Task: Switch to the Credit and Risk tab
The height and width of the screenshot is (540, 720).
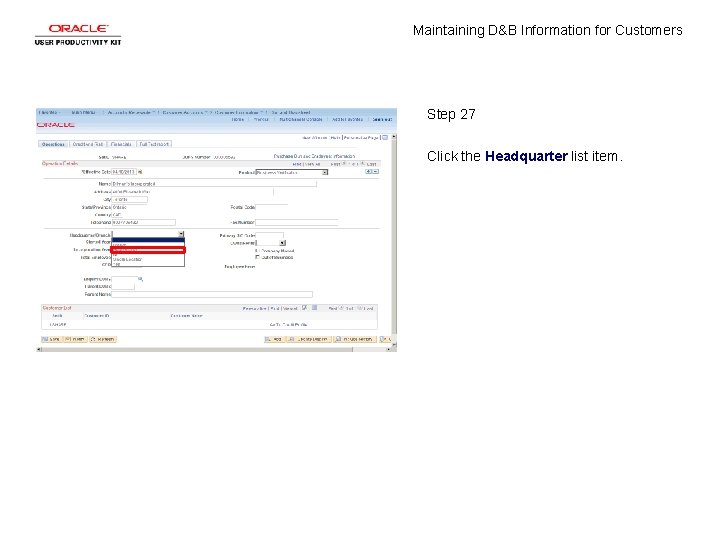Action: pos(88,144)
